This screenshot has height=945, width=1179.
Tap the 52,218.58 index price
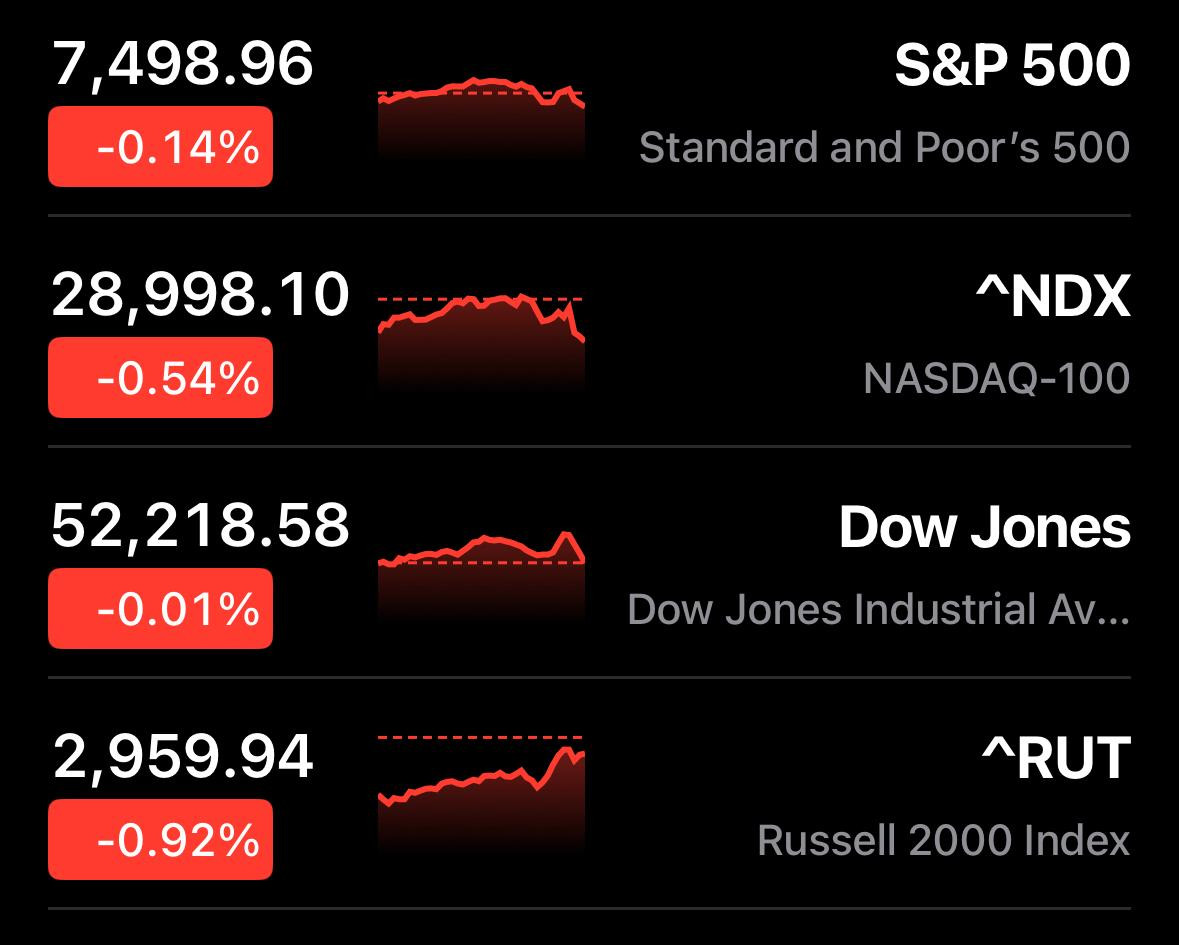click(201, 526)
